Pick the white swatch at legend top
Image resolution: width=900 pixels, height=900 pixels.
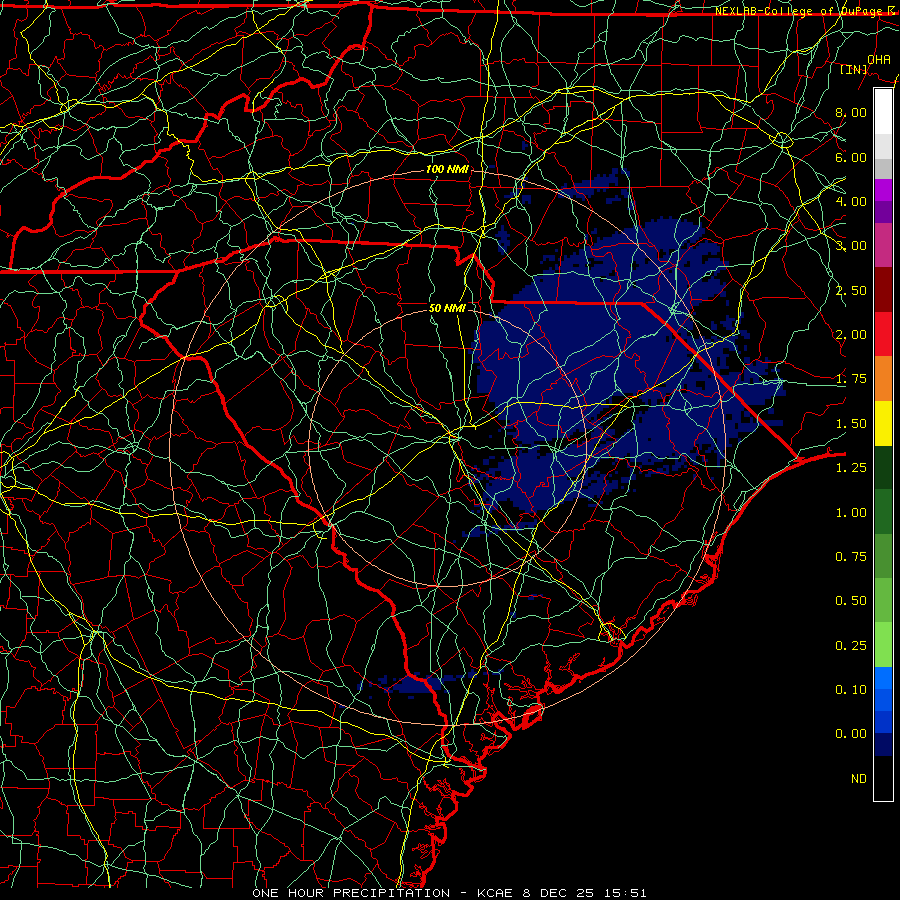pos(883,112)
